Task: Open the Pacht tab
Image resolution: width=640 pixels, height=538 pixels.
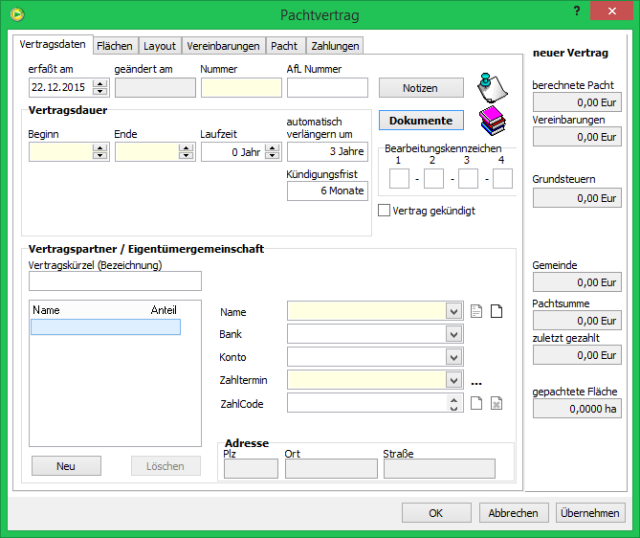Action: pyautogui.click(x=284, y=46)
